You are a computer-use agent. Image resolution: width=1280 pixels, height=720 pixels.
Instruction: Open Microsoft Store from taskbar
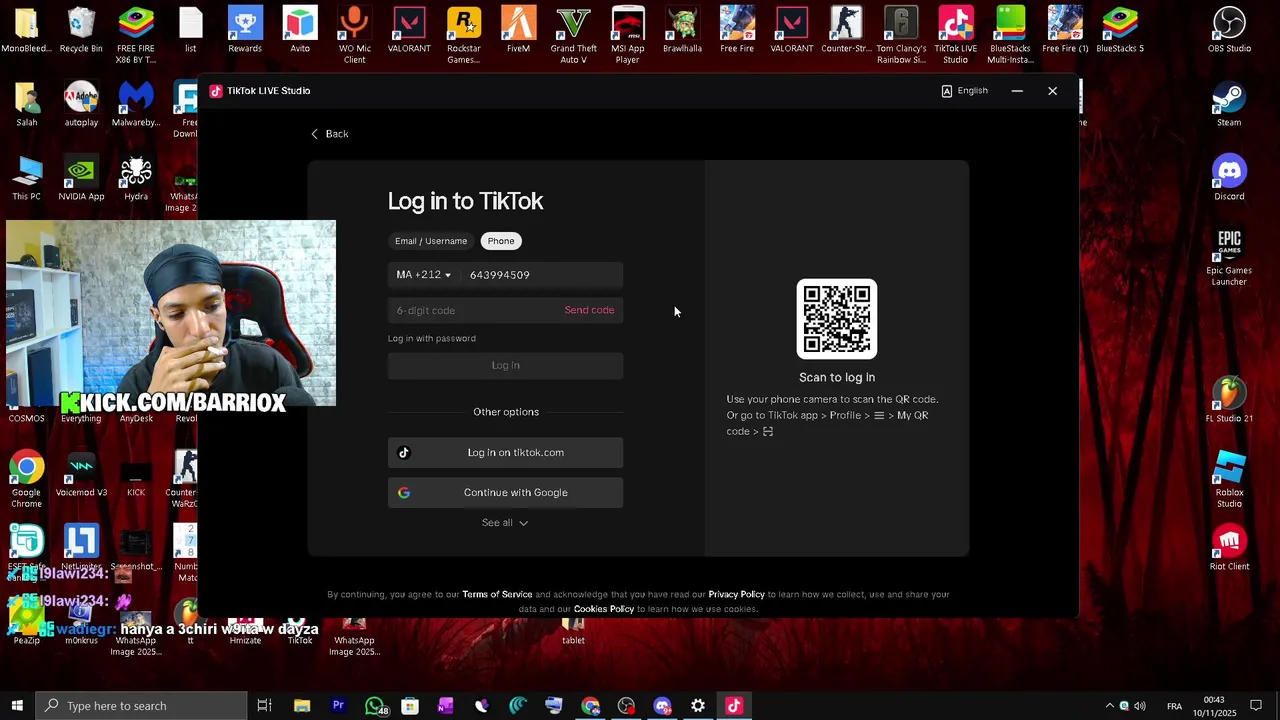click(410, 706)
